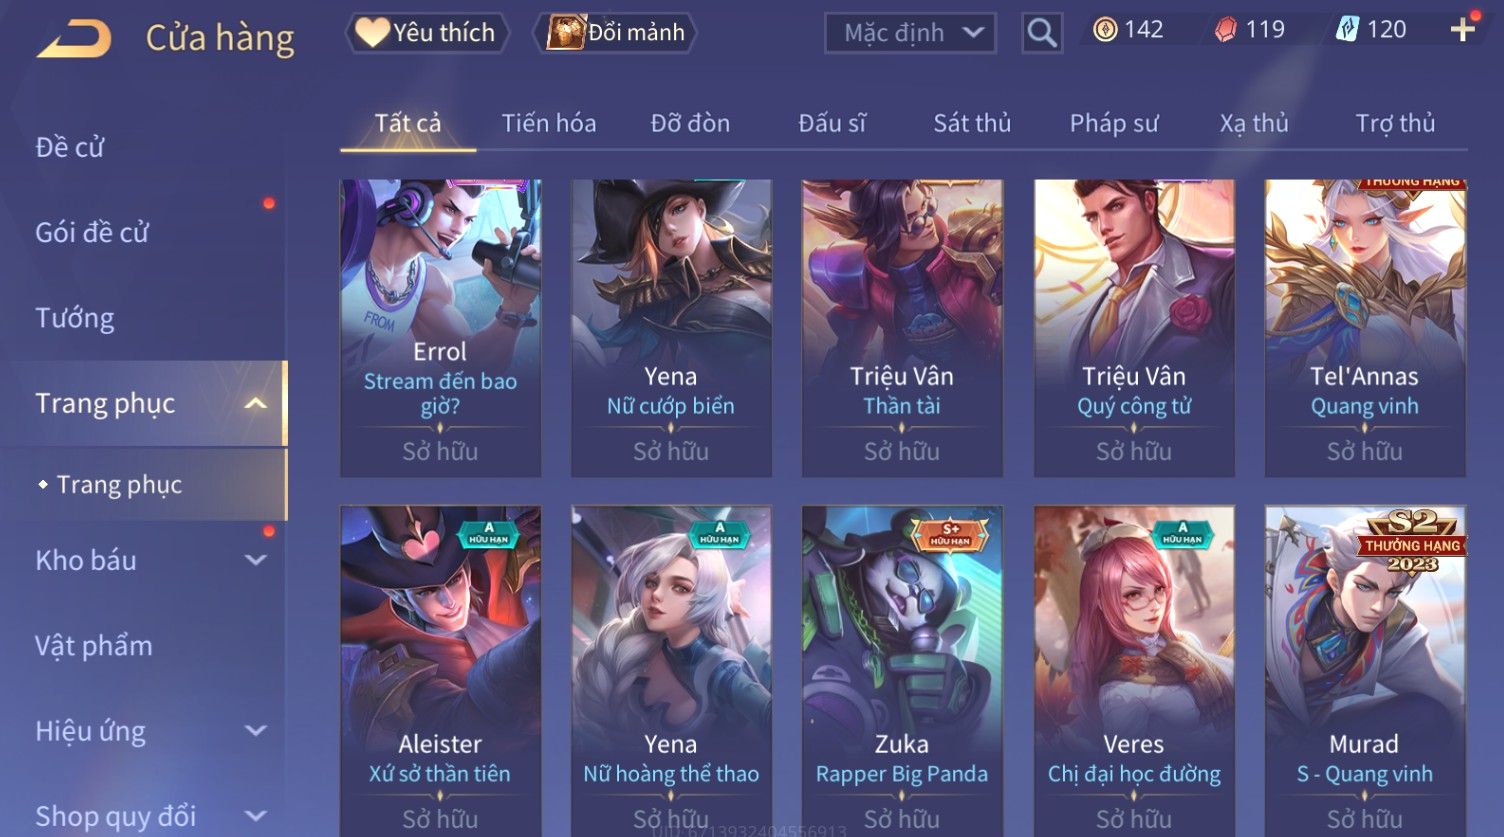Select the Zuka Rapper Big Panda skin
The image size is (1504, 837).
pos(902,670)
